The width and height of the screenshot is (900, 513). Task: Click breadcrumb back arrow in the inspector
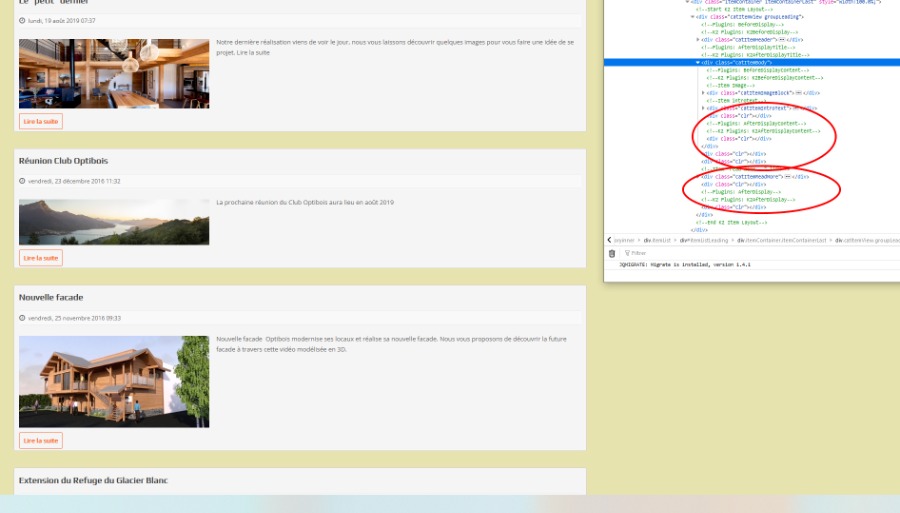[x=609, y=240]
